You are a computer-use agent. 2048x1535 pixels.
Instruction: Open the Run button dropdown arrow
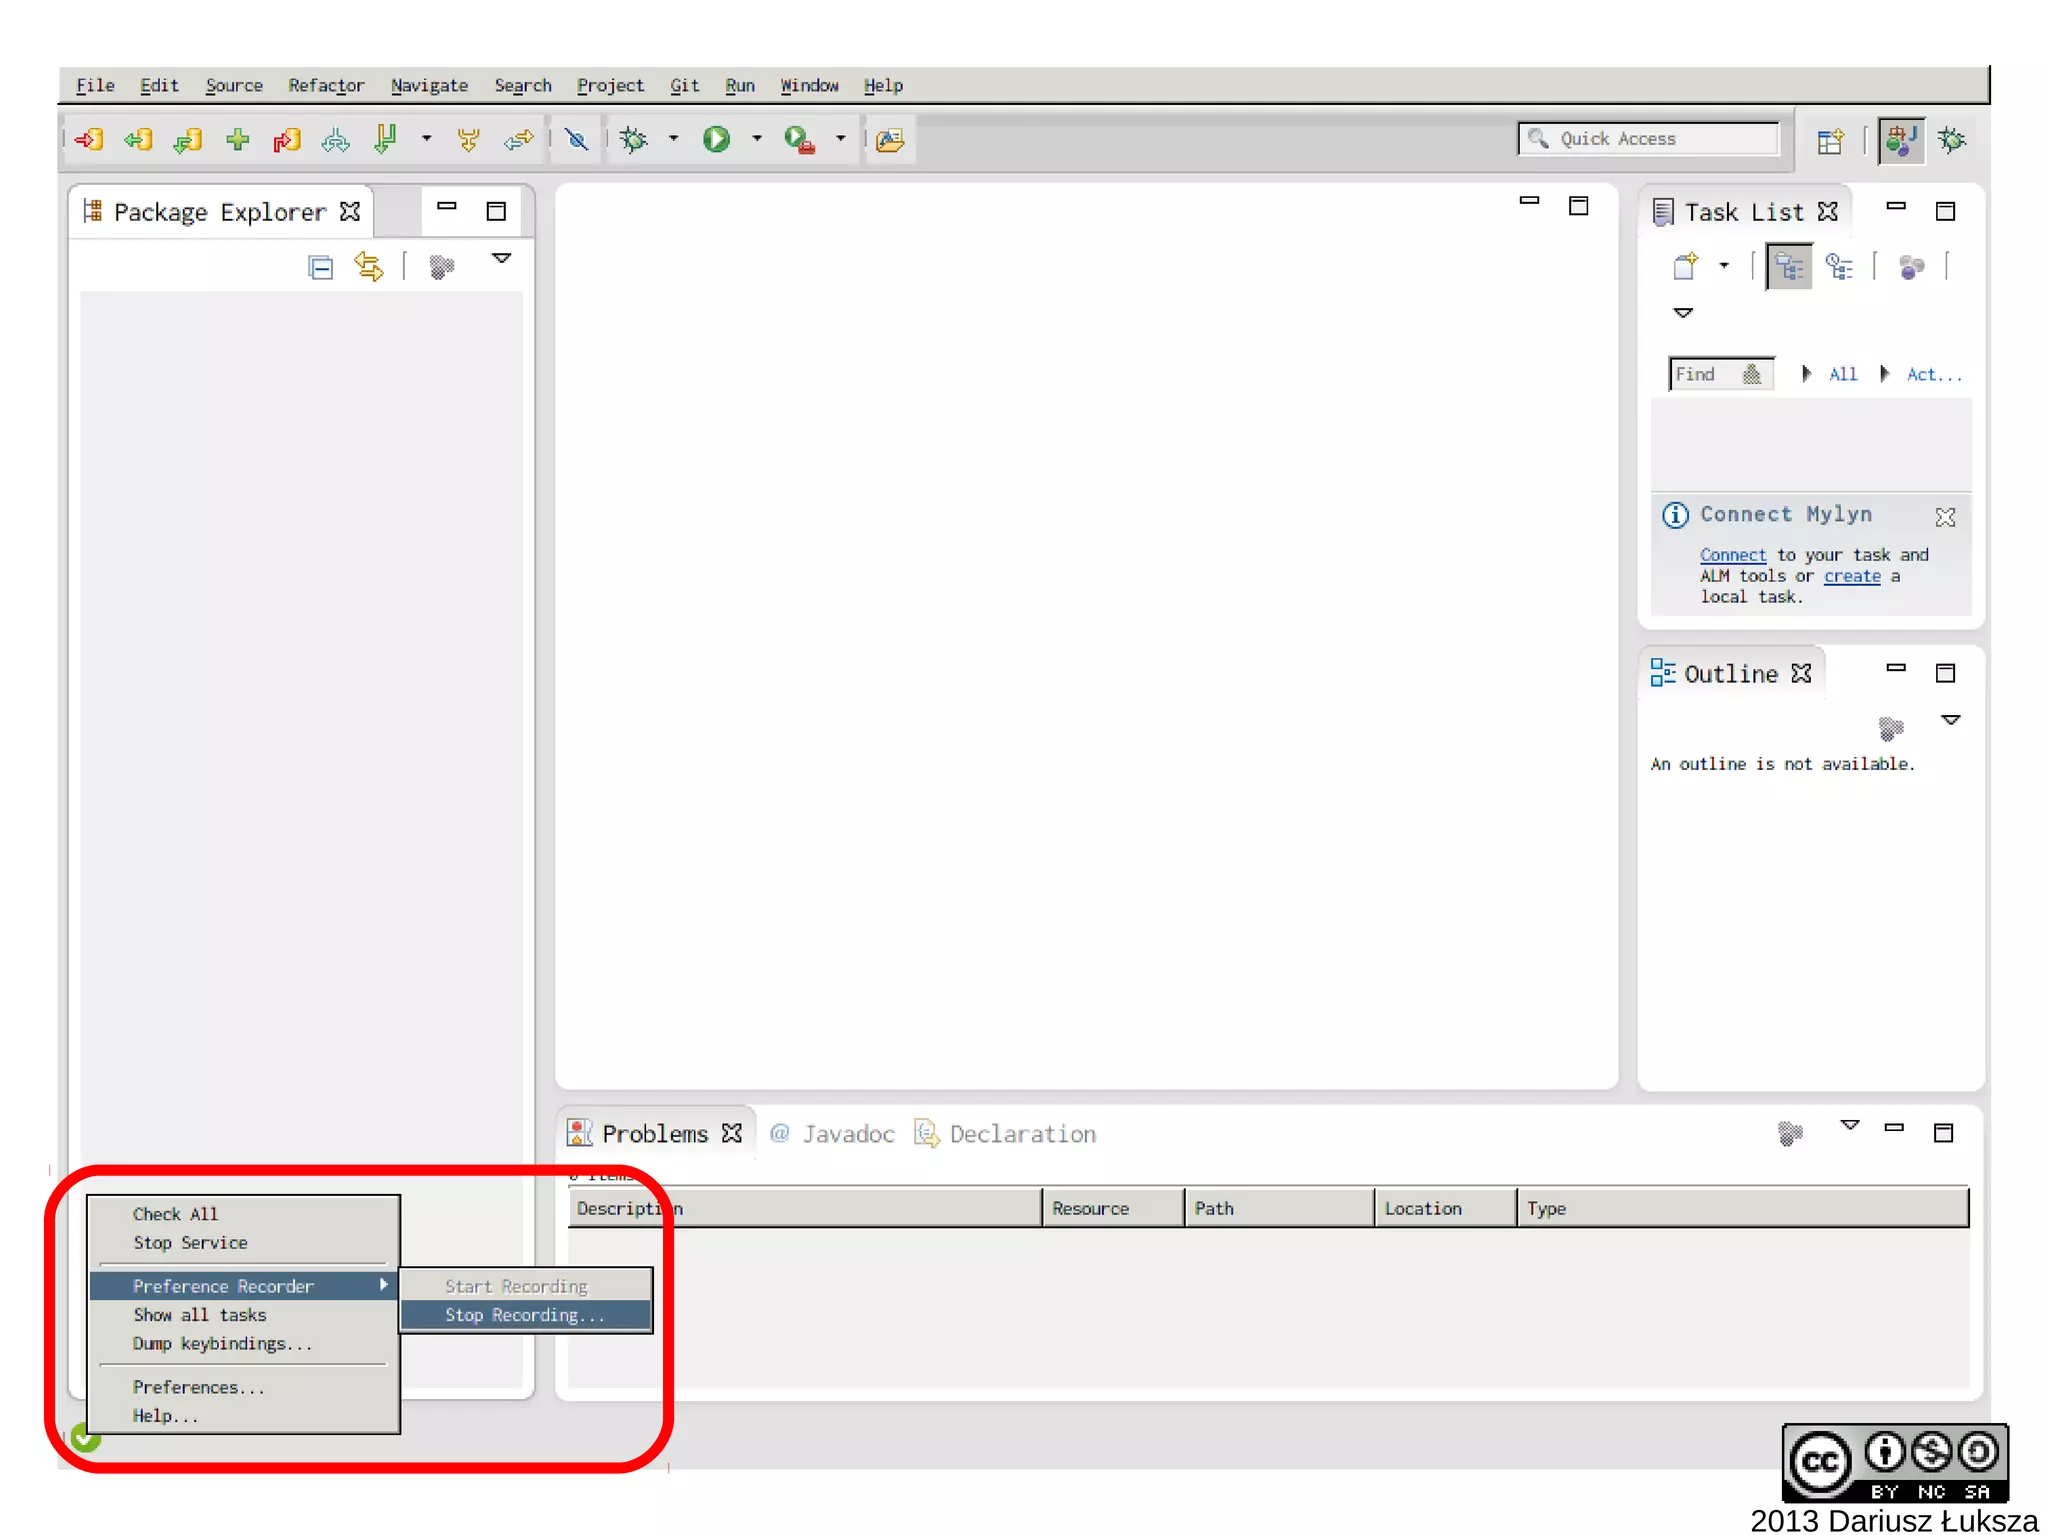pos(757,139)
